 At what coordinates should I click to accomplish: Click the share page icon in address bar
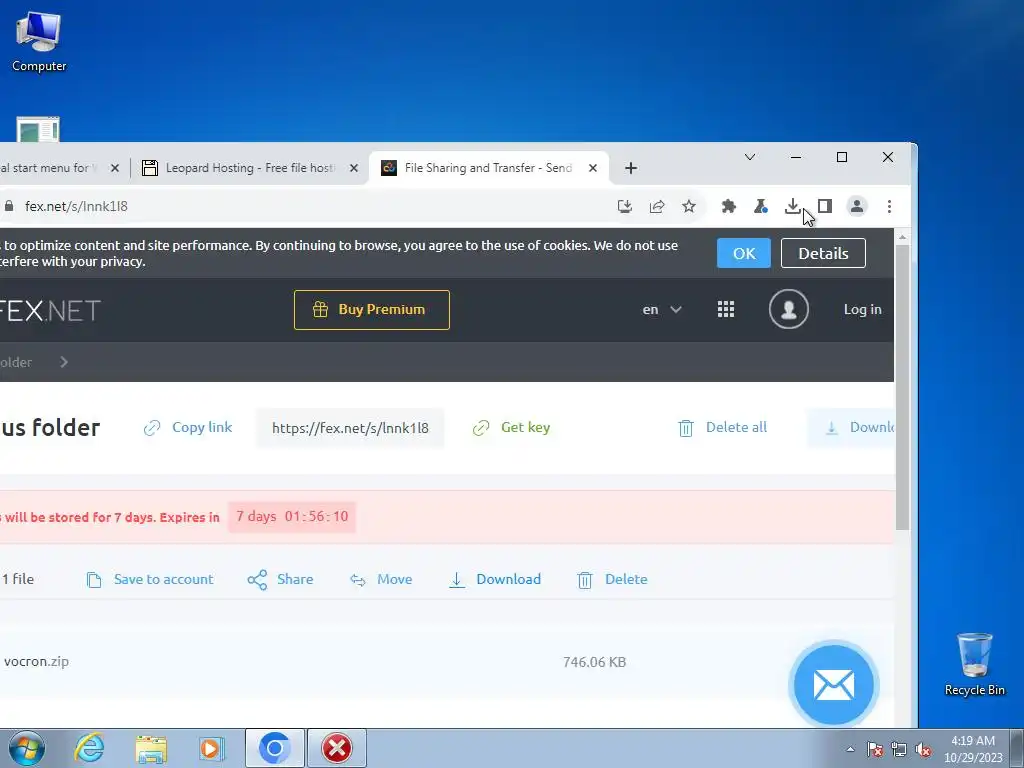(657, 206)
